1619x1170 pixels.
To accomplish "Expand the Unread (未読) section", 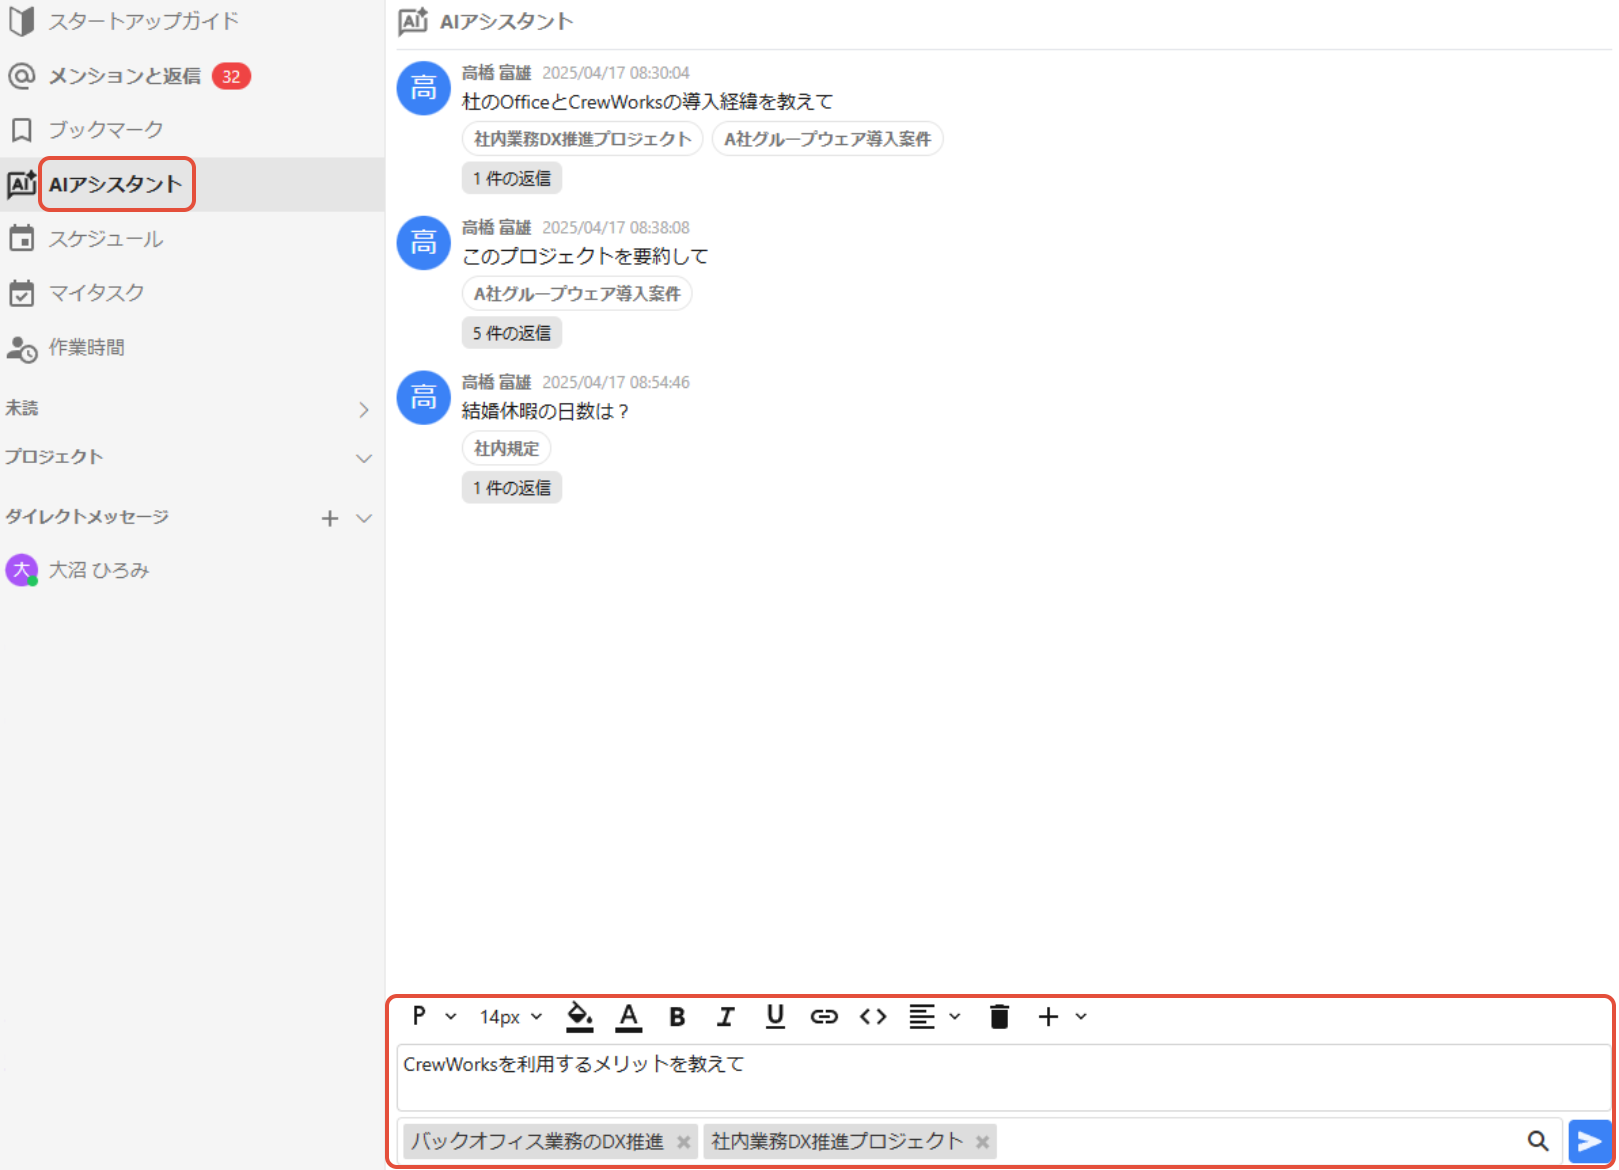I will click(364, 409).
